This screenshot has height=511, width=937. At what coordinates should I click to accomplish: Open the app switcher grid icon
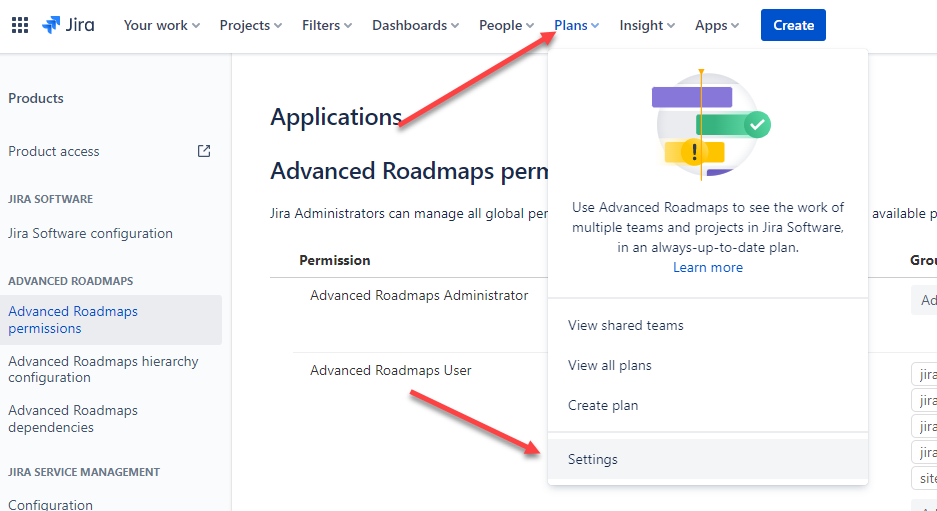[20, 25]
